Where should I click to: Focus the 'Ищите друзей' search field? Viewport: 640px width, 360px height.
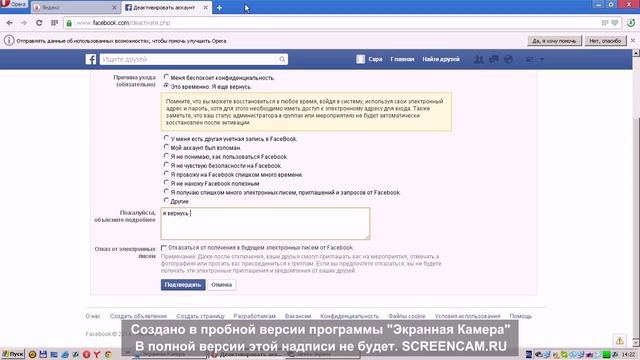click(189, 59)
